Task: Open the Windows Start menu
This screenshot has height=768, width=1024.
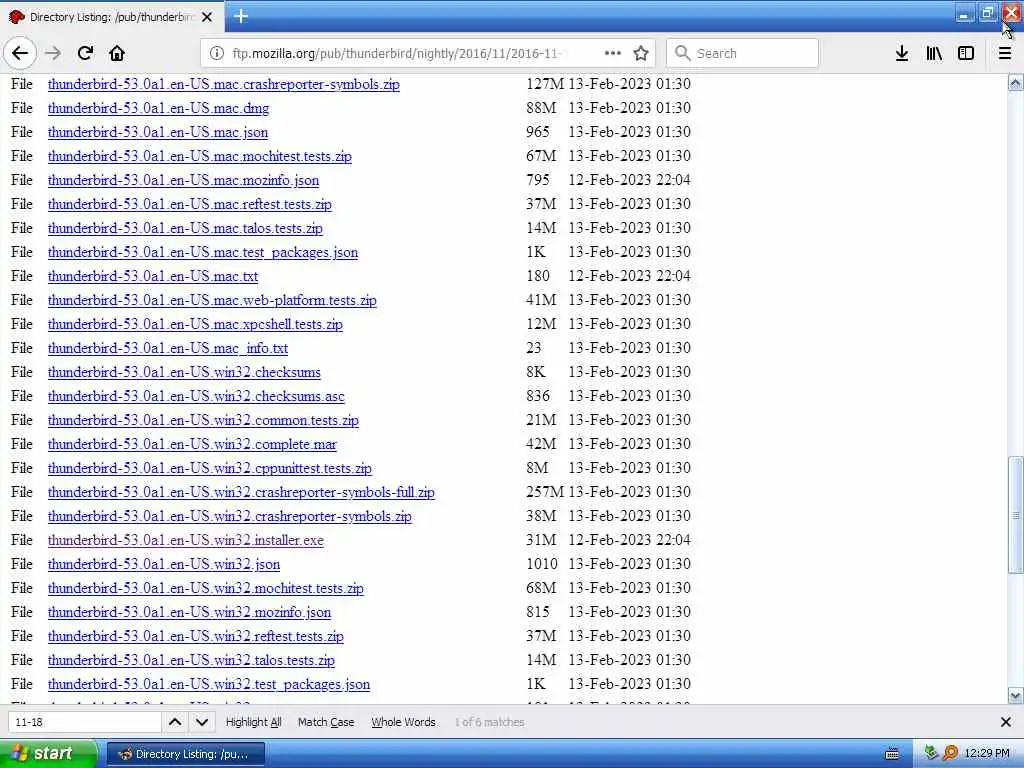Action: click(48, 753)
